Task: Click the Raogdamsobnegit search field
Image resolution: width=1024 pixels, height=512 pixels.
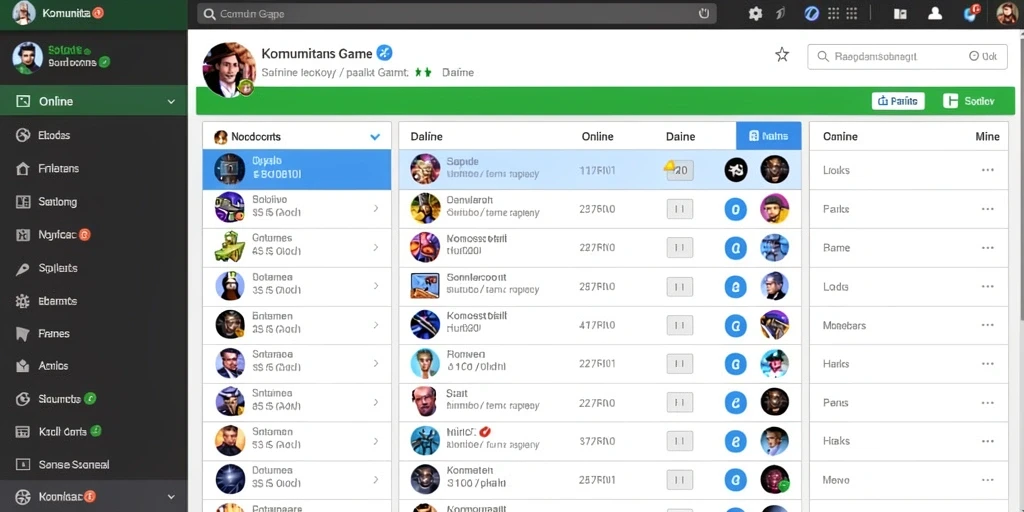Action: tap(907, 57)
